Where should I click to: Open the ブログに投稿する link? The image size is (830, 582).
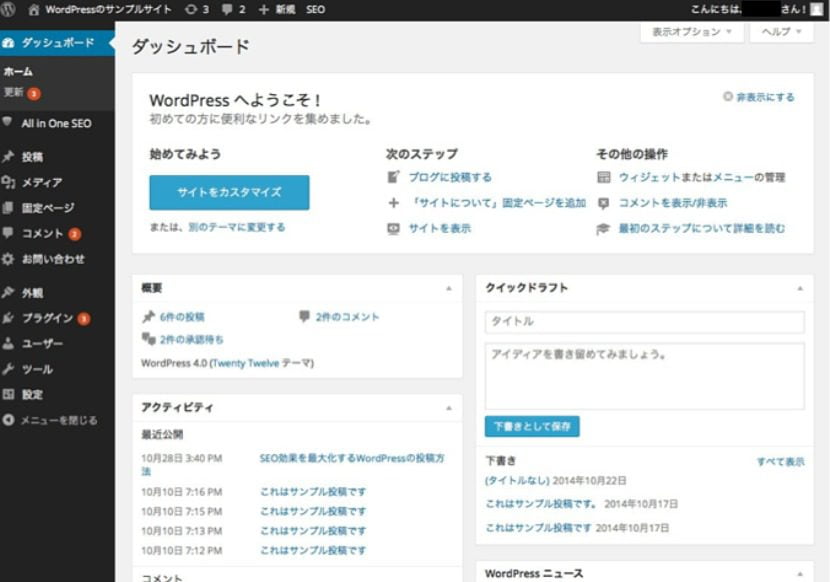(x=450, y=177)
